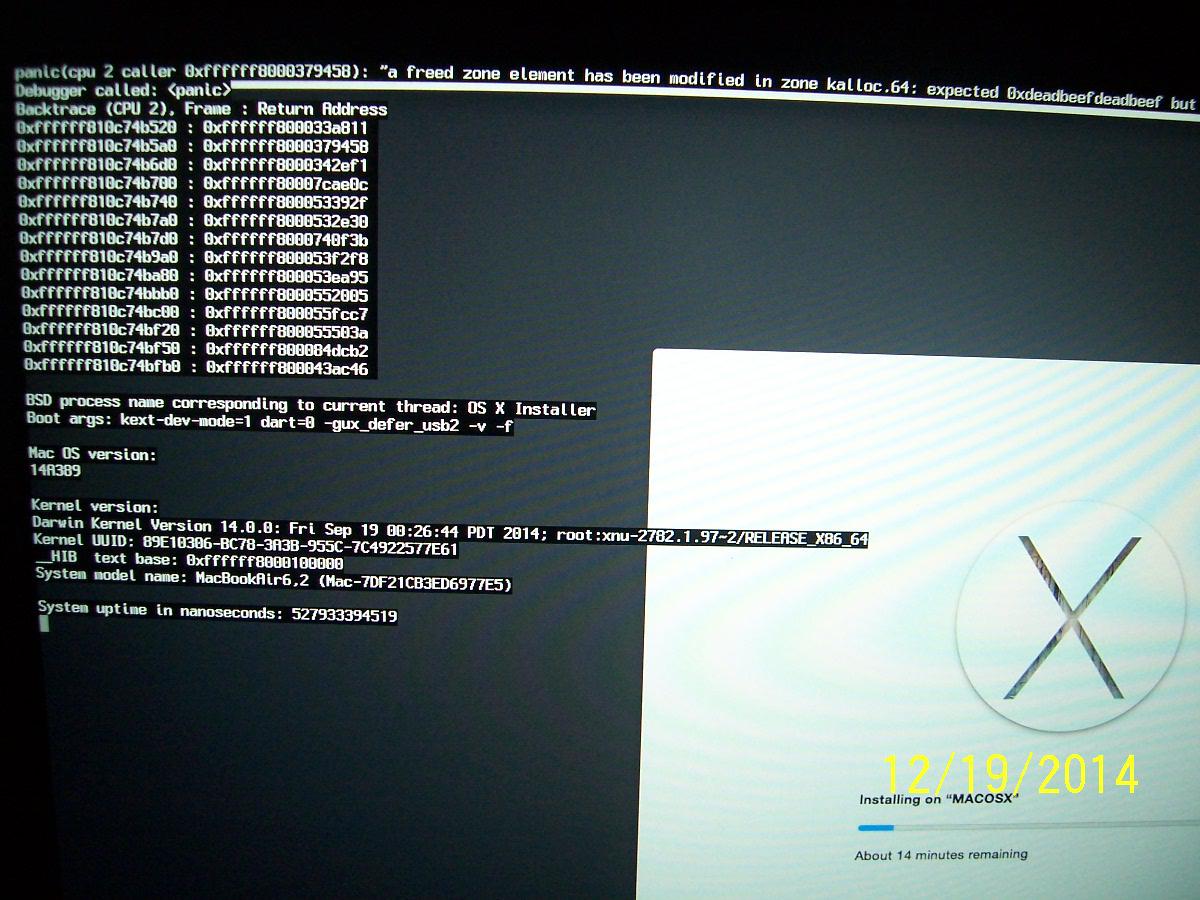1200x900 pixels.
Task: Click the BSD process name line
Action: pos(311,406)
